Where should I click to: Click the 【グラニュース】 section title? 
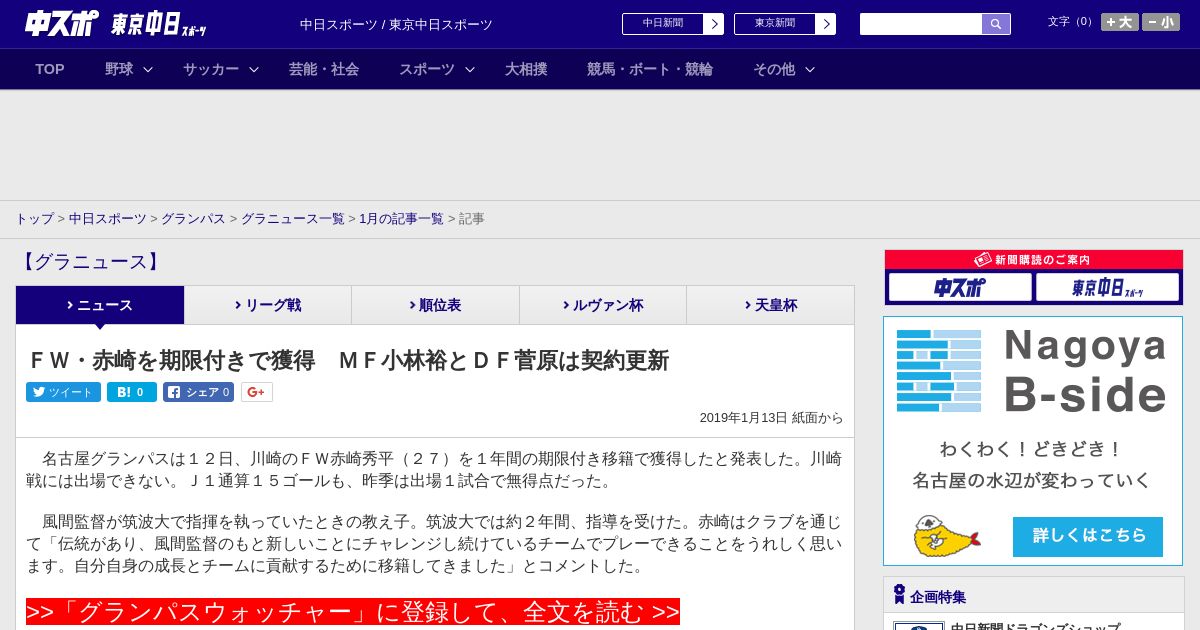pos(89,262)
